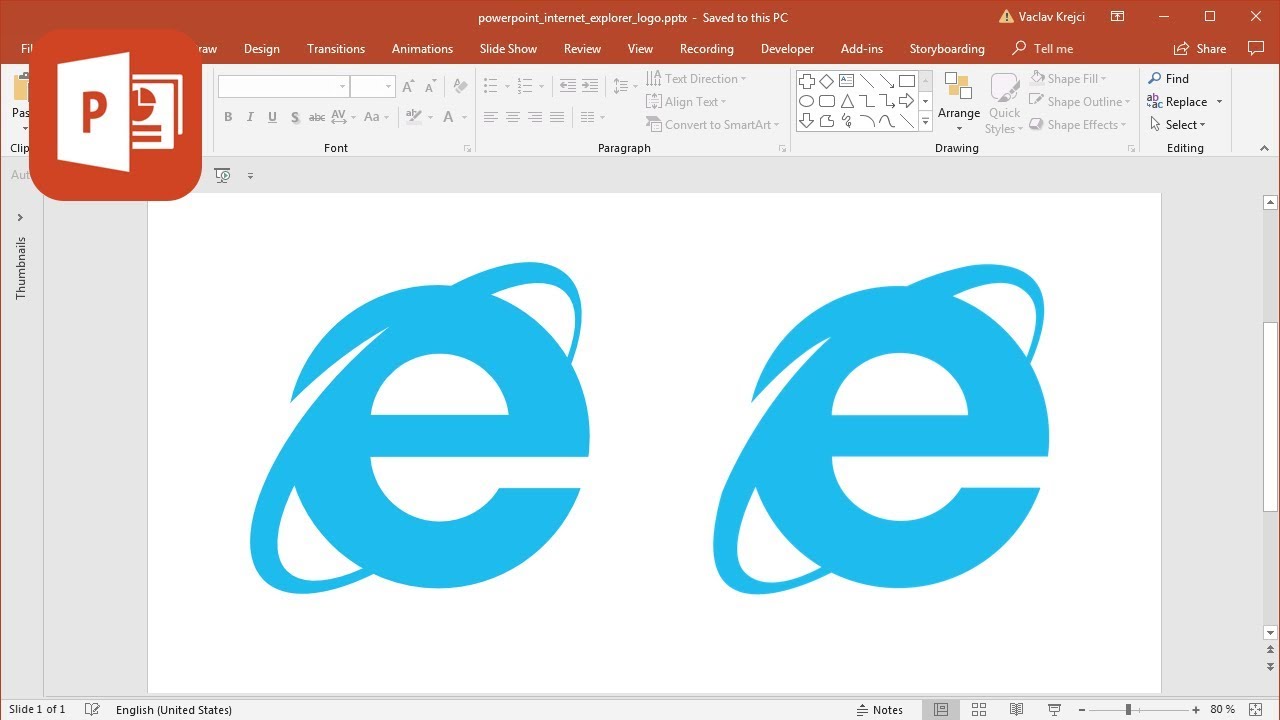Click Find in Editing group

pyautogui.click(x=1168, y=79)
